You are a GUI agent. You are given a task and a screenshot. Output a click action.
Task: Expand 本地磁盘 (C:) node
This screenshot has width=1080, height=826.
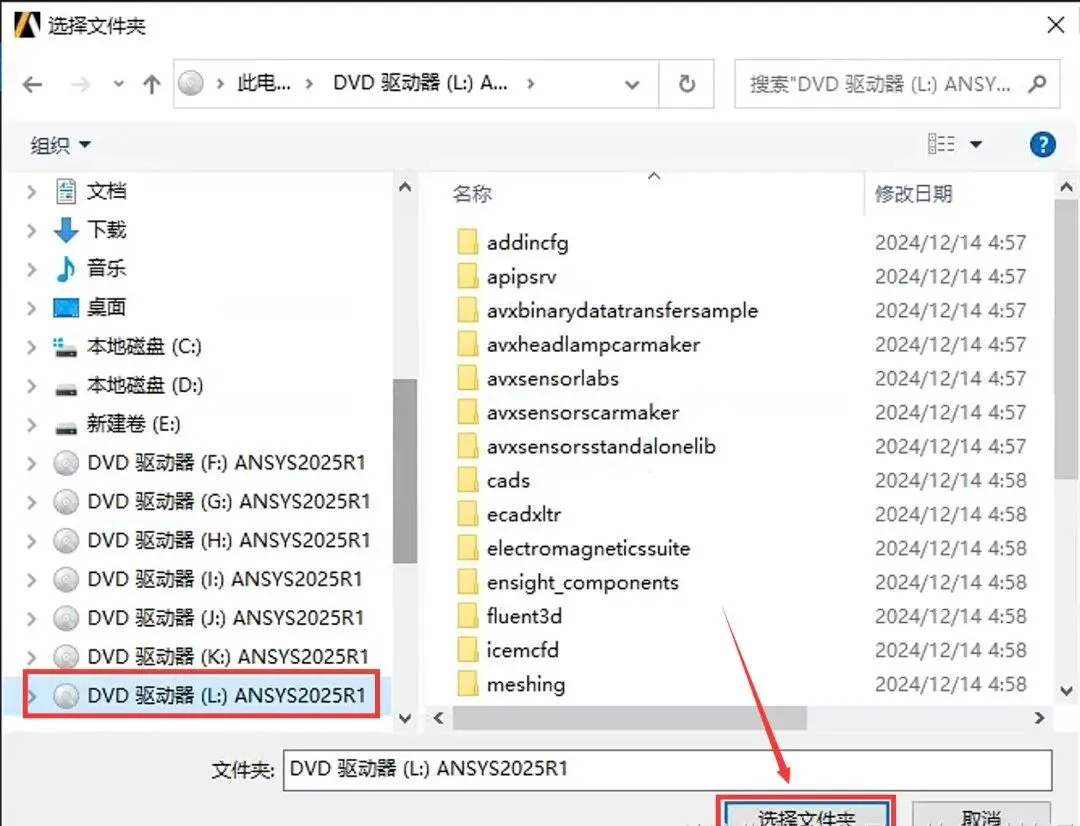click(31, 347)
